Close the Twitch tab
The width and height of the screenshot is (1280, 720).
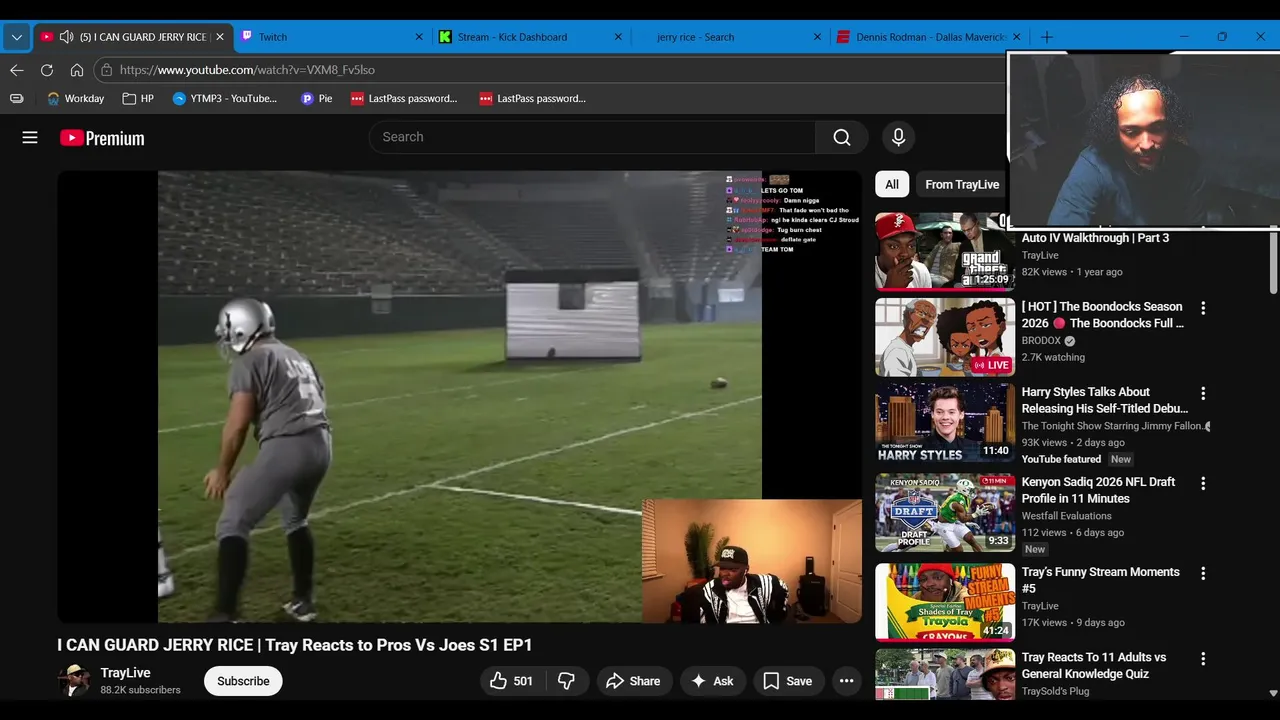click(x=421, y=37)
